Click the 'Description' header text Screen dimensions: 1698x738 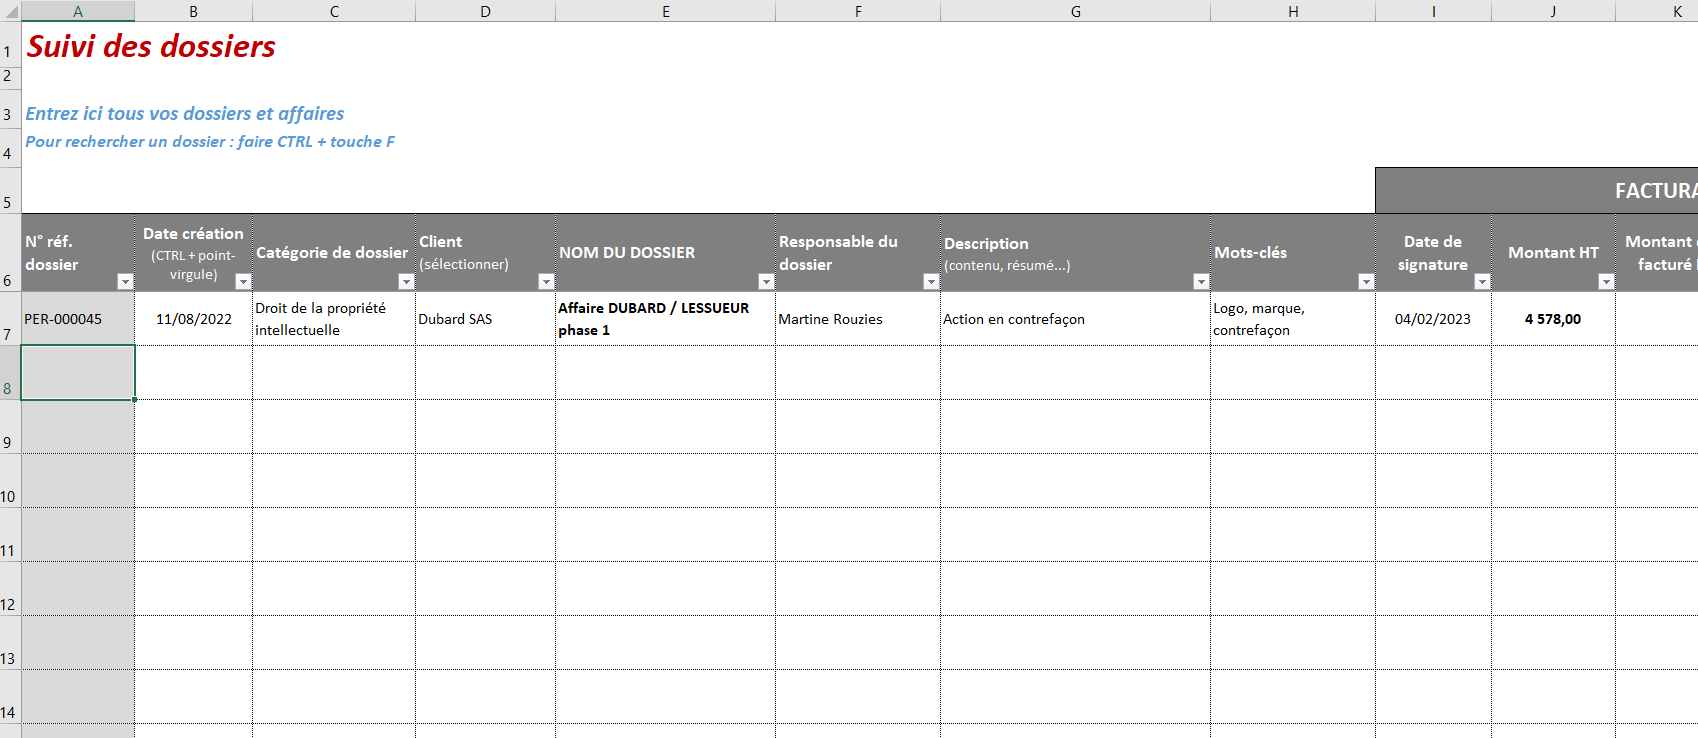point(986,243)
